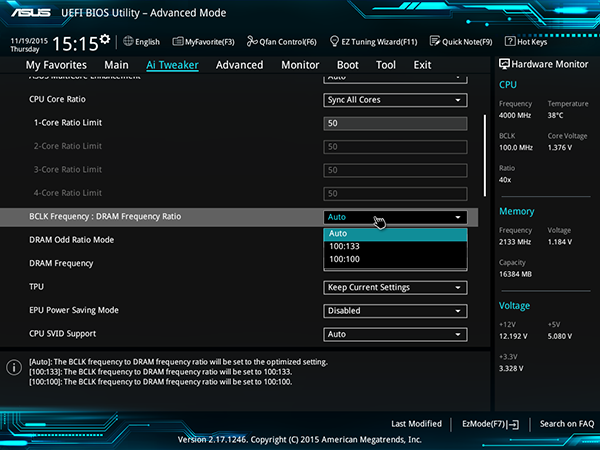Viewport: 600px width, 450px height.
Task: Choose 100:100 ratio option
Action: click(395, 259)
